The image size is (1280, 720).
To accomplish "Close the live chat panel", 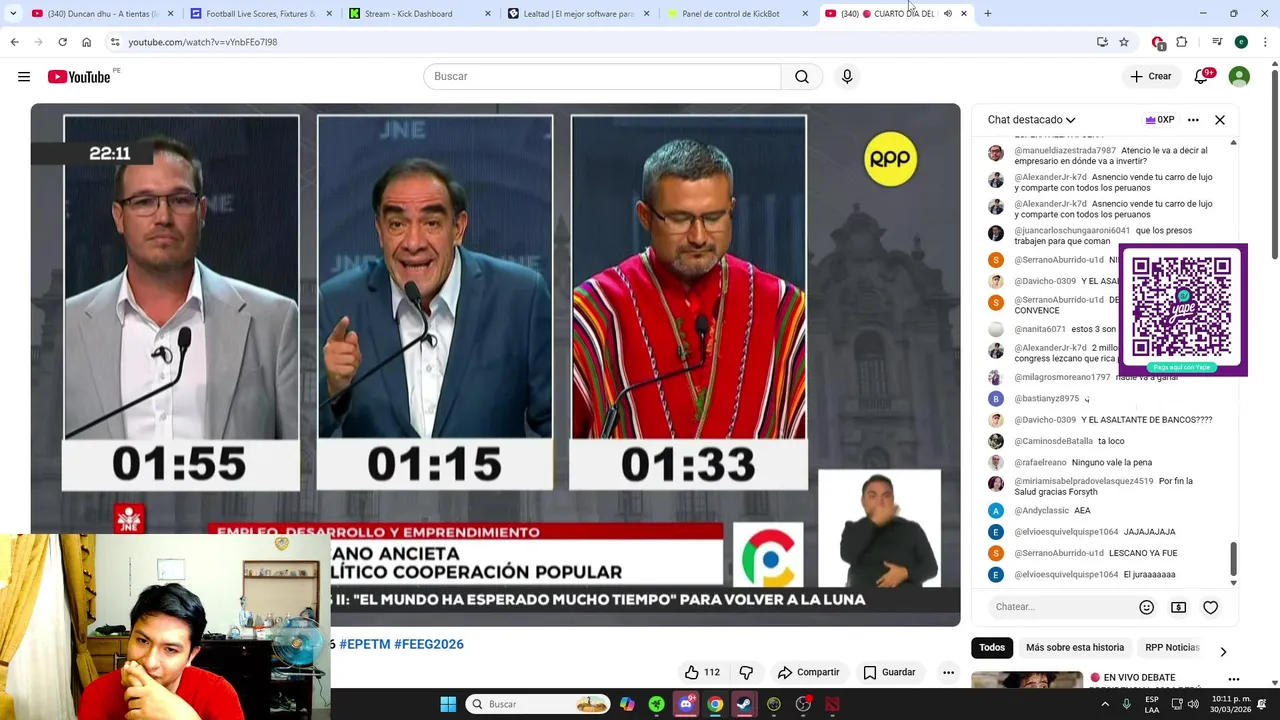I will pos(1220,120).
